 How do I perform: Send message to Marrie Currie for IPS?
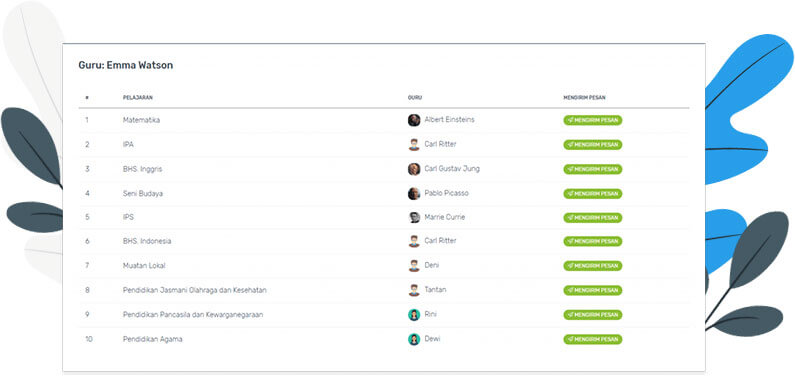(593, 217)
